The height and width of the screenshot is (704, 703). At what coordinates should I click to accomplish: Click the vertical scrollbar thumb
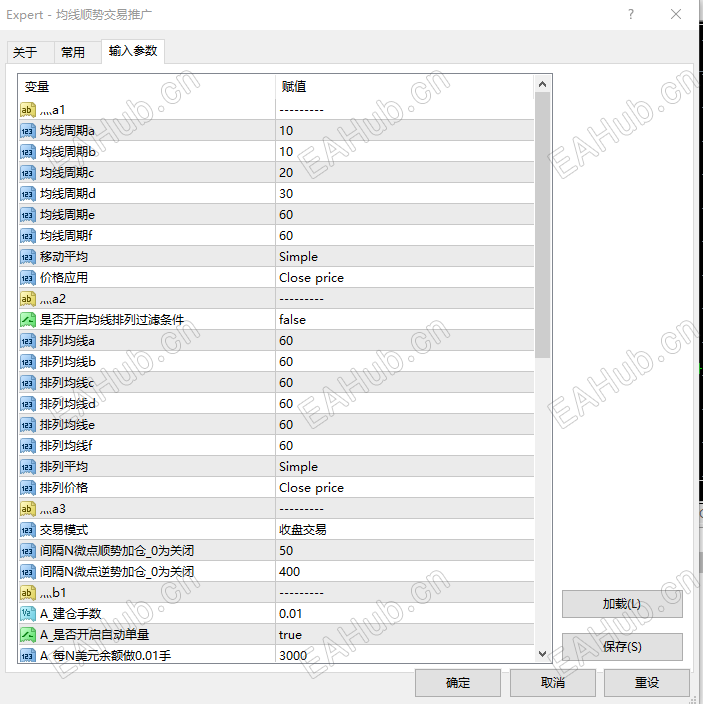542,225
